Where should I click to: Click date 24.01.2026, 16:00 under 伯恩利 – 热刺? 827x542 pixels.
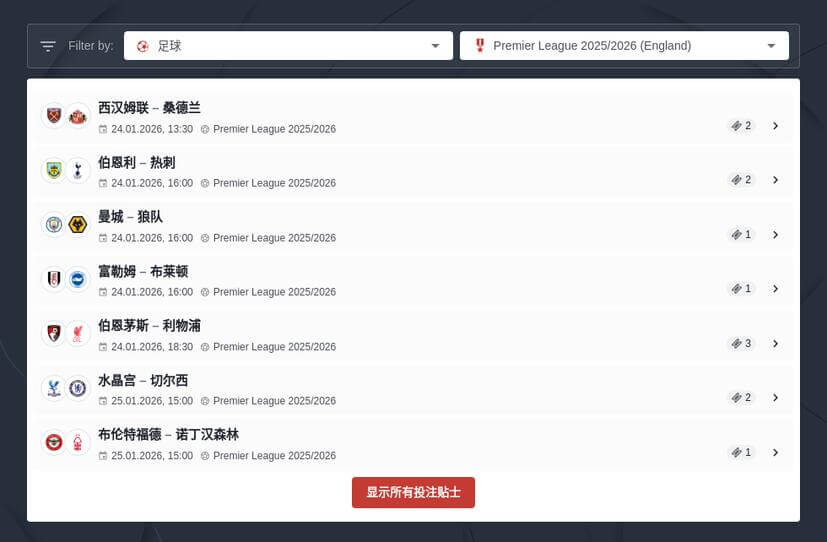click(x=152, y=183)
